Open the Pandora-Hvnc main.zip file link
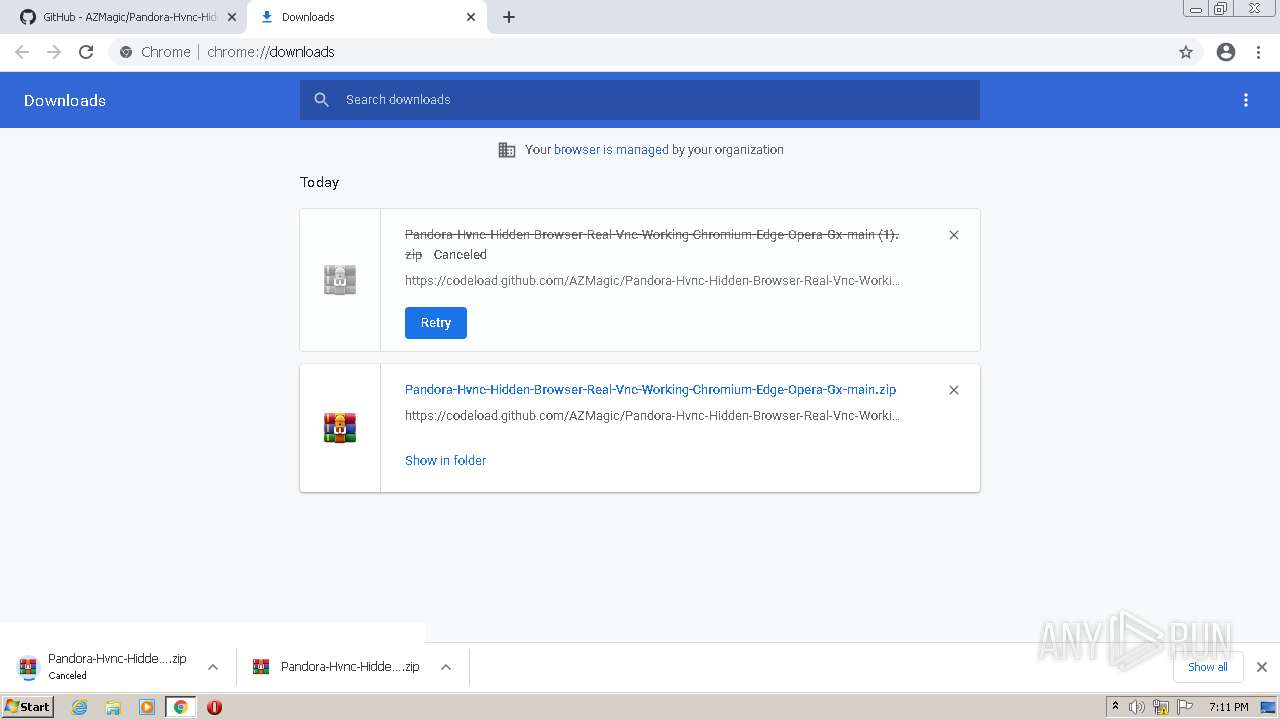The width and height of the screenshot is (1280, 720). (650, 390)
